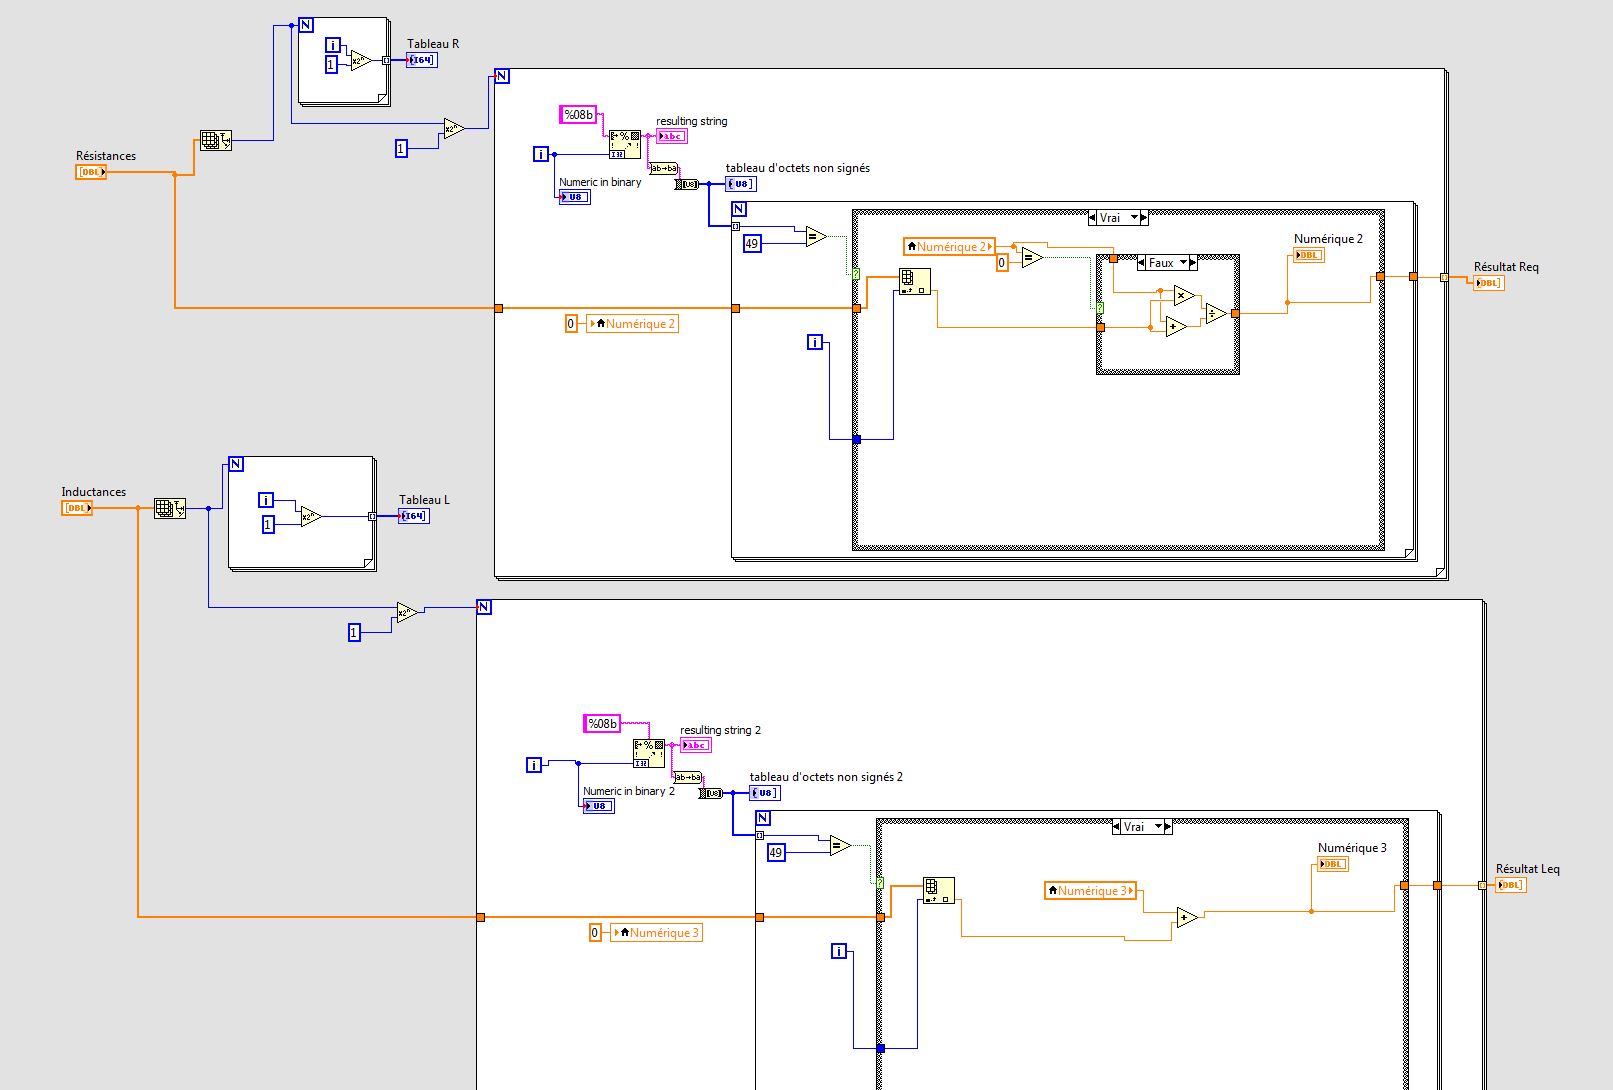This screenshot has height=1090, width=1613.
Task: Click lower Vrai case selector label
Action: click(x=1134, y=827)
